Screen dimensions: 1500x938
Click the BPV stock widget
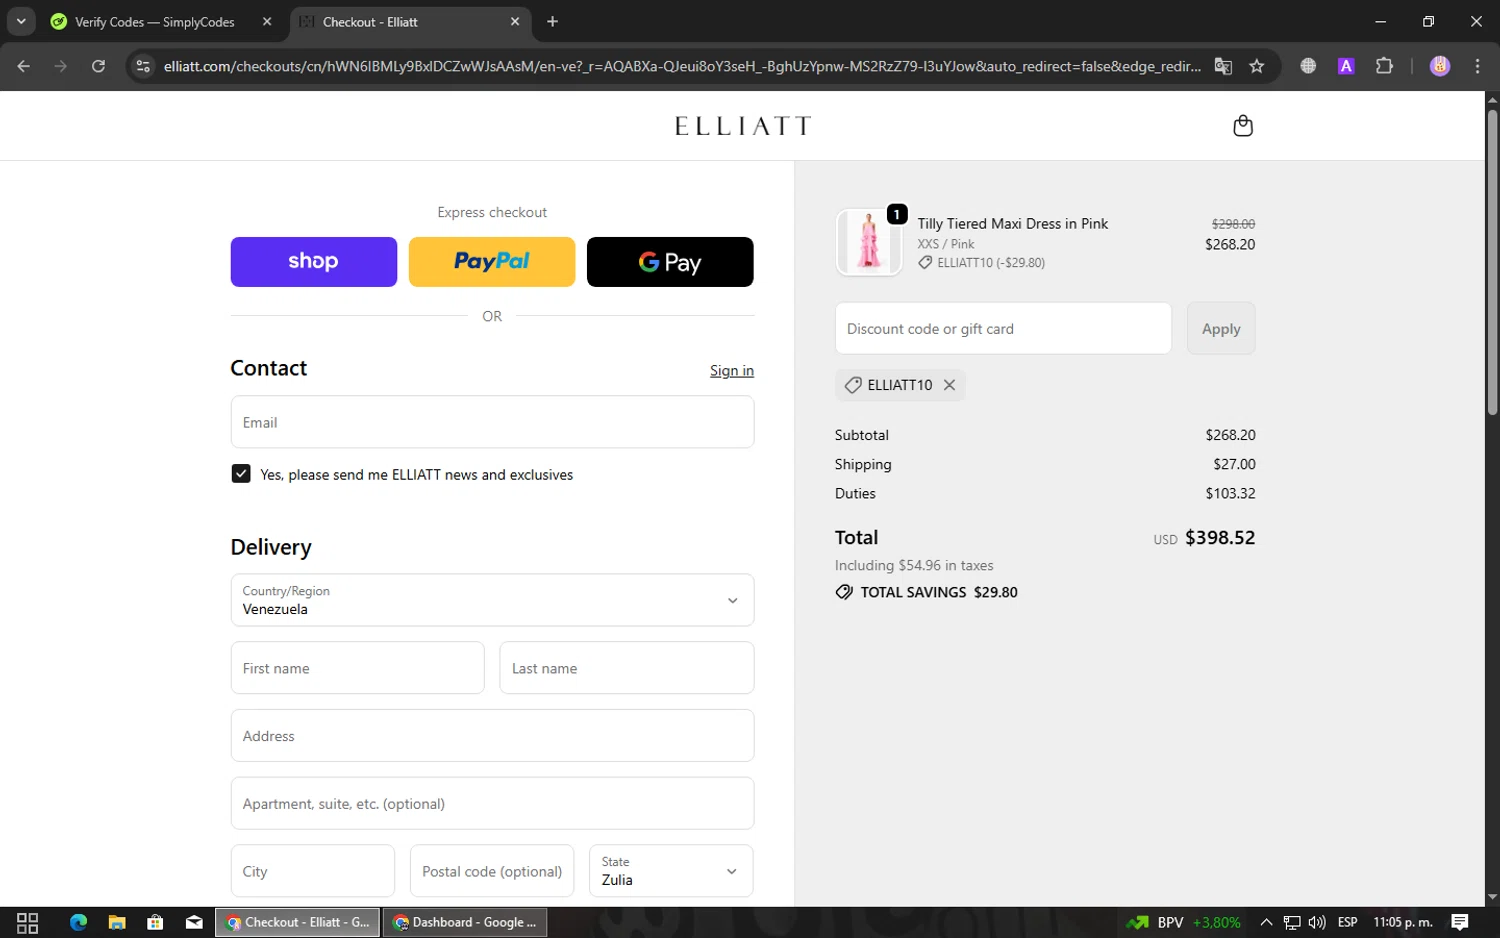(1183, 922)
